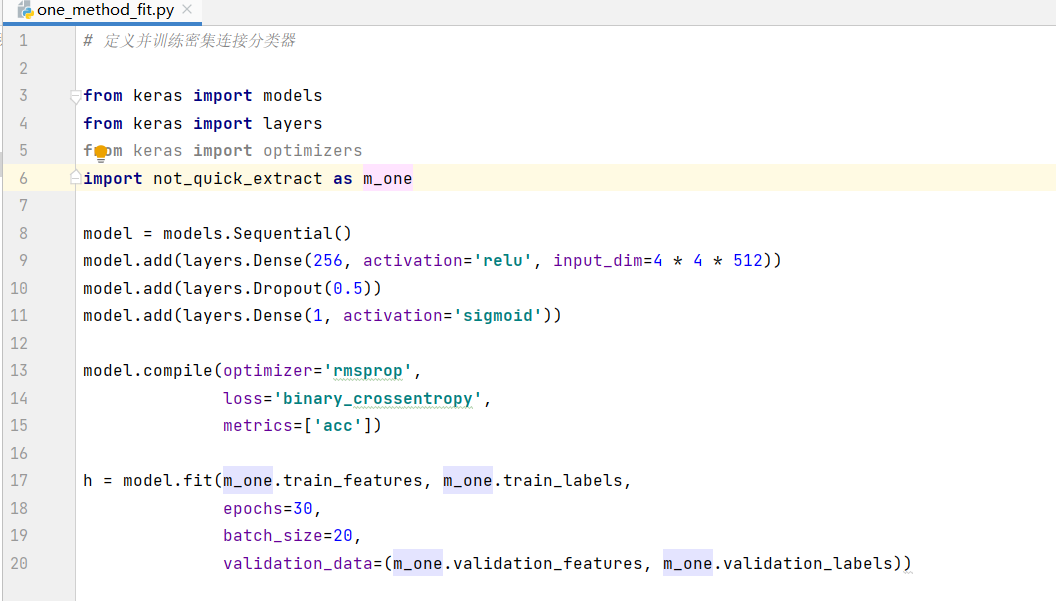Click the 'relu' string on line 9
The image size is (1056, 601).
[x=502, y=261]
